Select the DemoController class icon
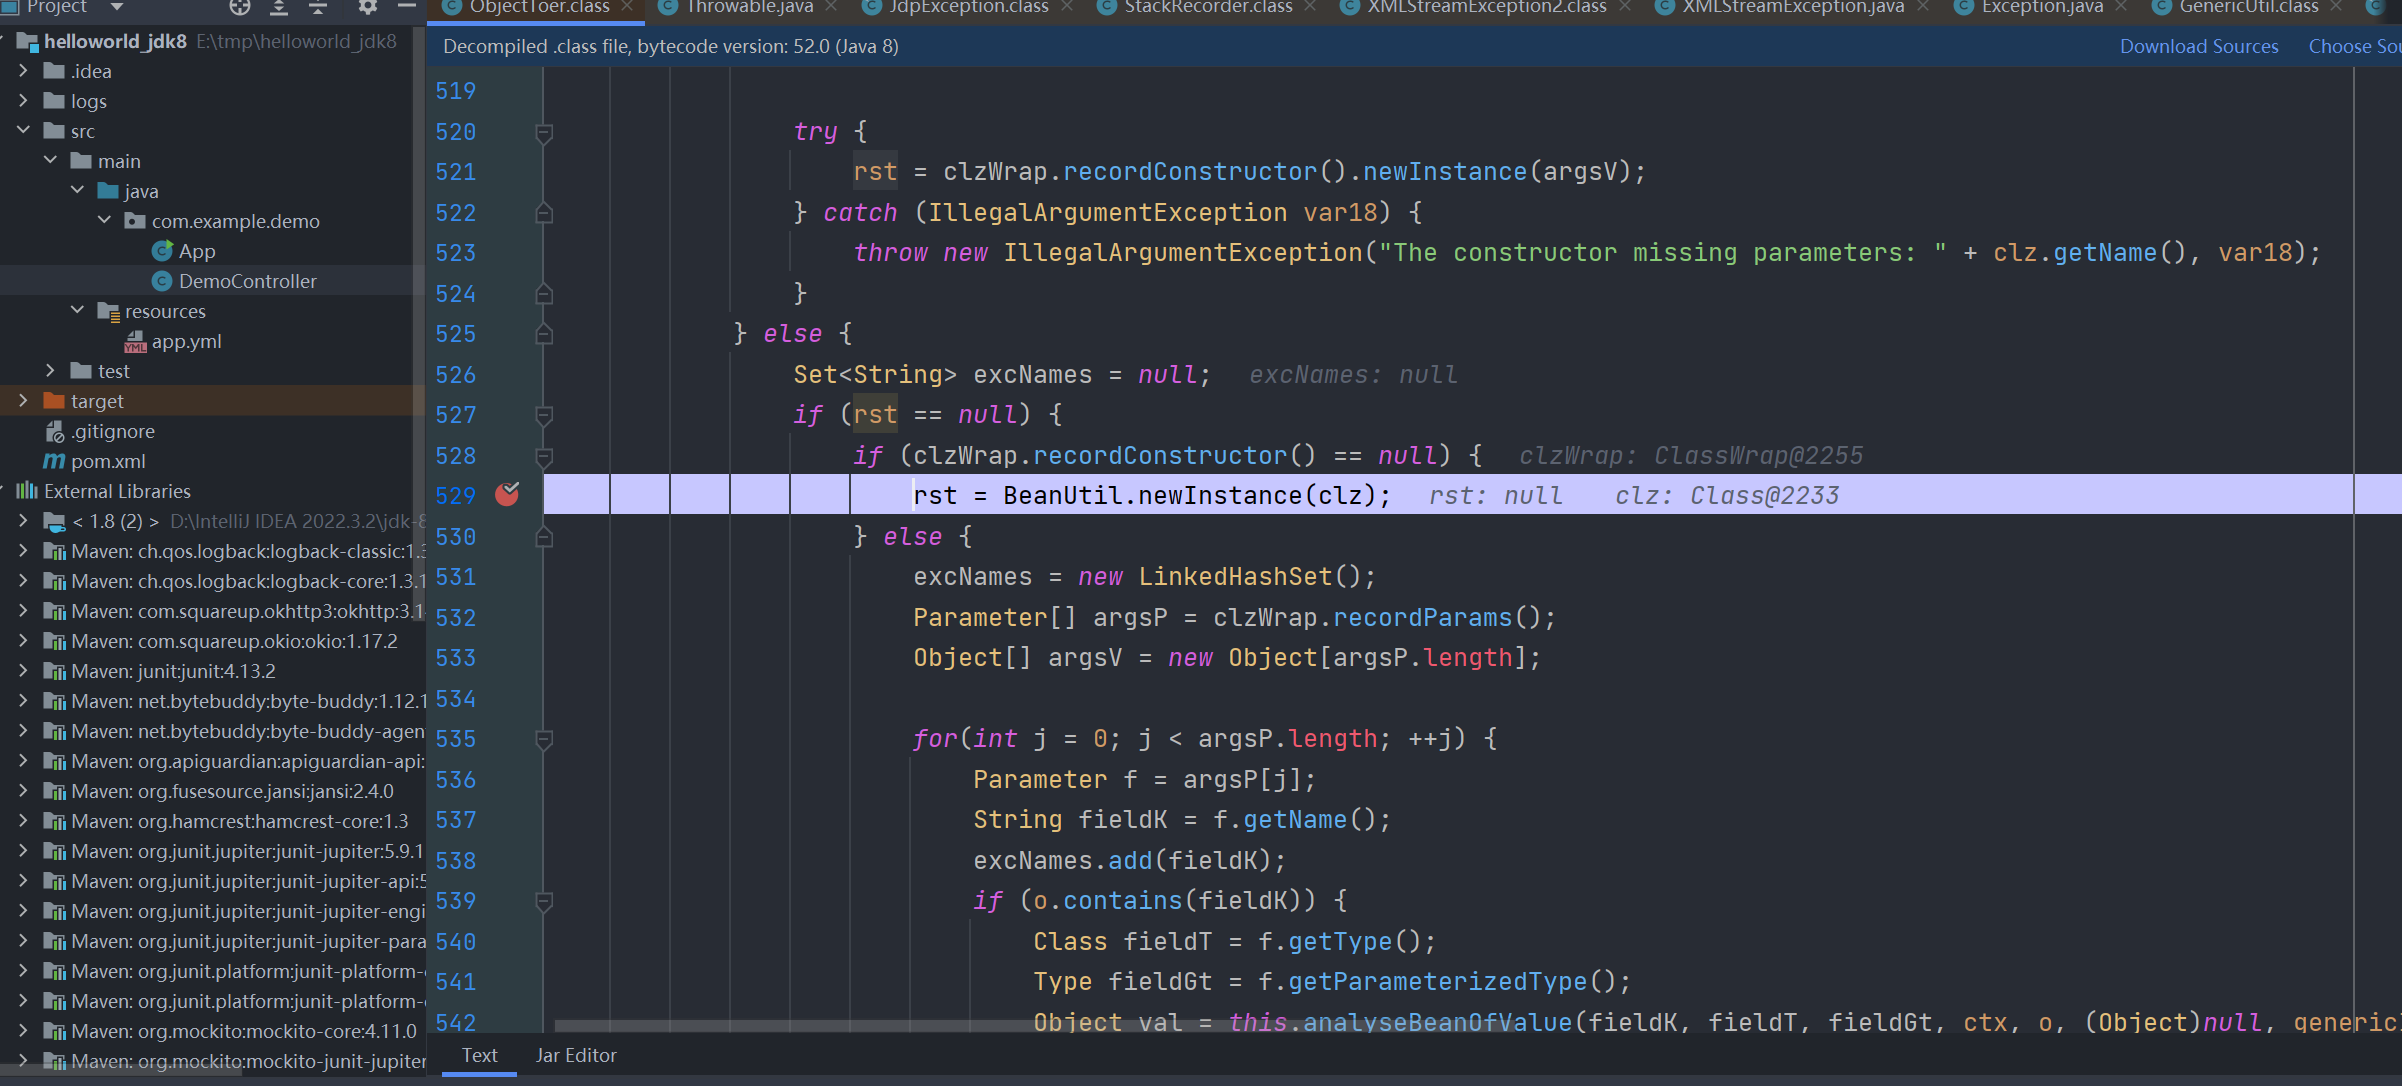The height and width of the screenshot is (1086, 2402). [x=163, y=281]
